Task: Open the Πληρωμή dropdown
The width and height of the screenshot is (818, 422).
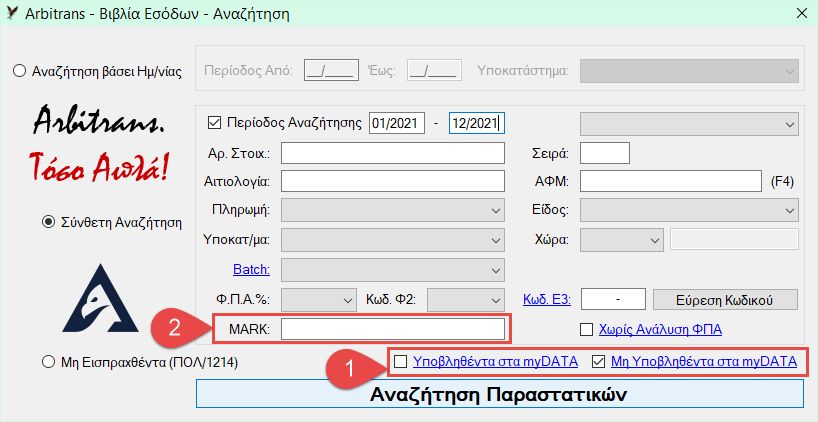Action: [x=393, y=210]
